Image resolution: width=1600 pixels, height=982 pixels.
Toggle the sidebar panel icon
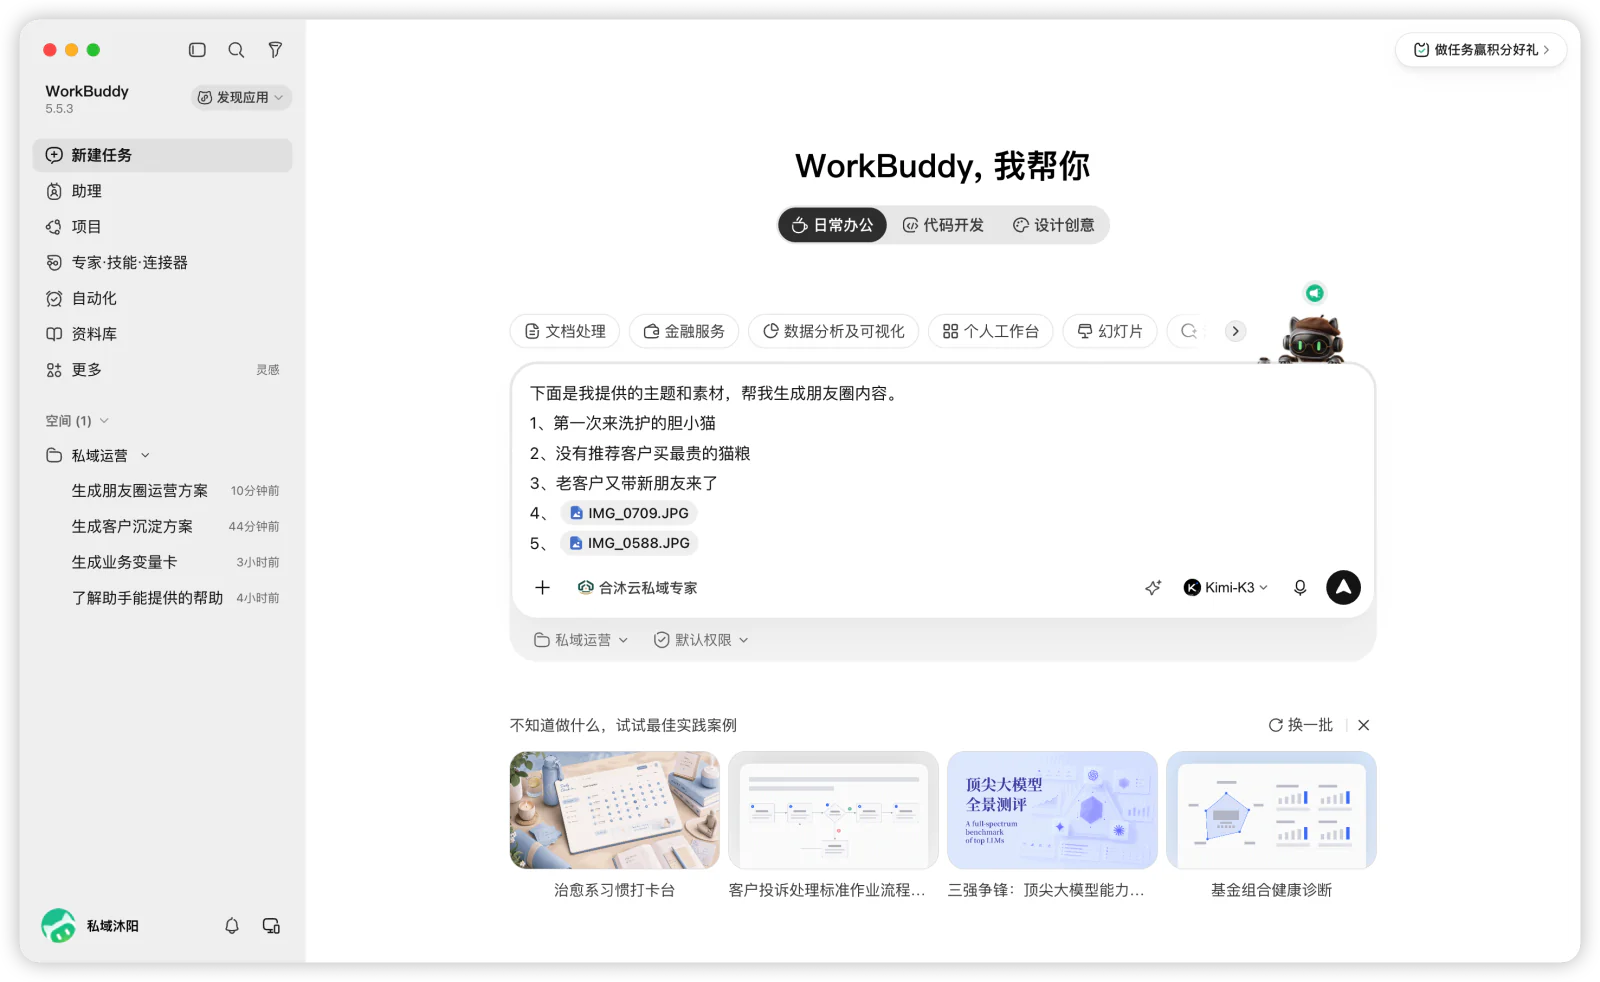(197, 50)
